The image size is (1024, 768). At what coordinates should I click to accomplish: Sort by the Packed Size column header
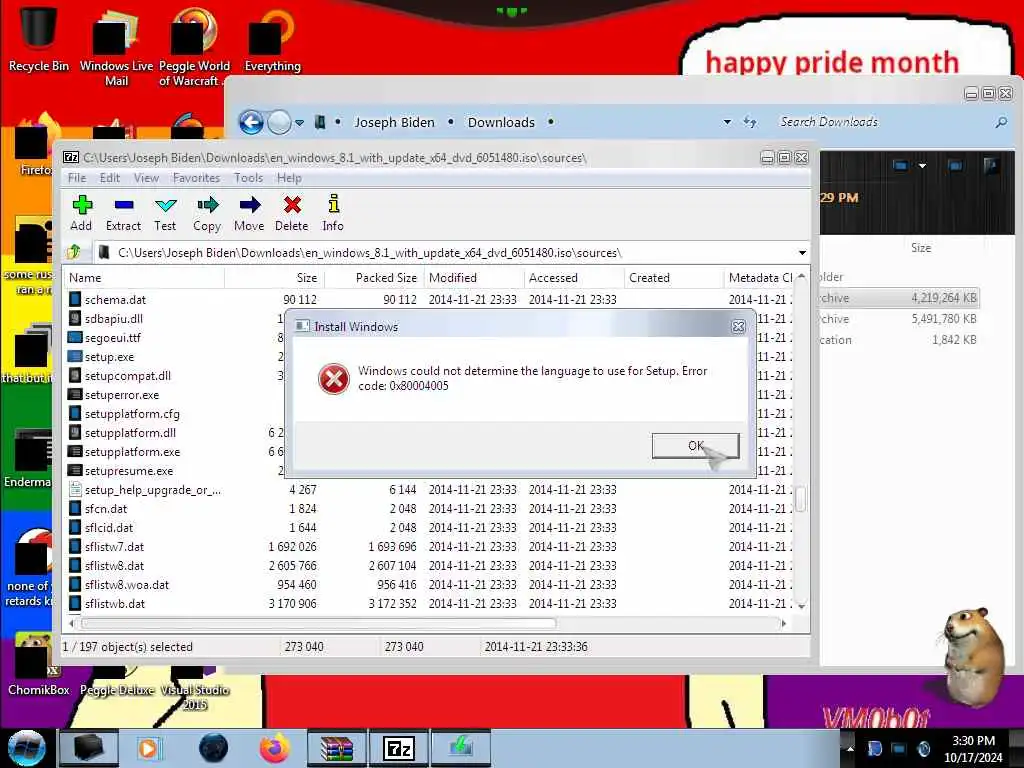tap(374, 278)
